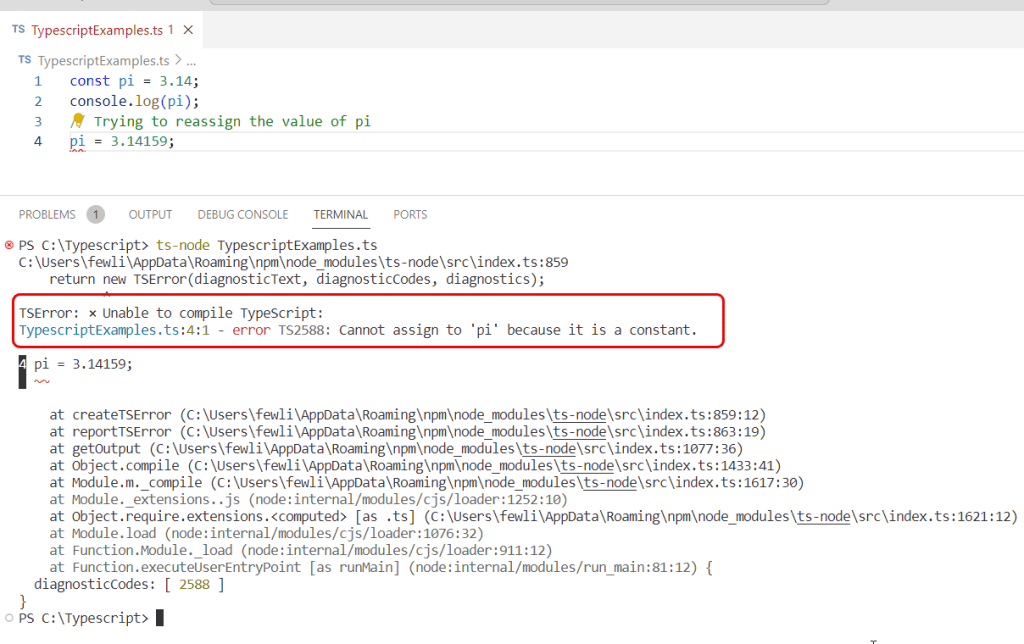Click the console.log(pi); code line
The height and width of the screenshot is (644, 1024).
(x=134, y=101)
